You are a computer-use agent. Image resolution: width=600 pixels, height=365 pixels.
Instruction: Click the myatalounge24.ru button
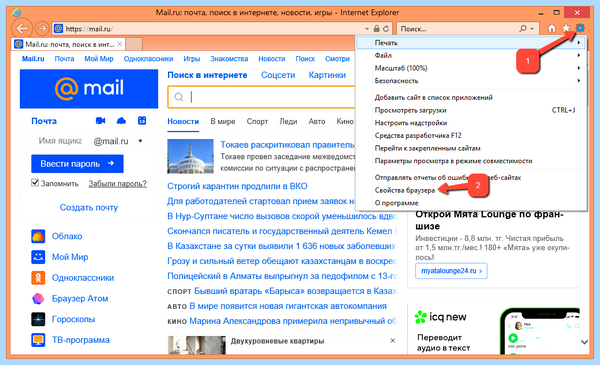pos(451,271)
